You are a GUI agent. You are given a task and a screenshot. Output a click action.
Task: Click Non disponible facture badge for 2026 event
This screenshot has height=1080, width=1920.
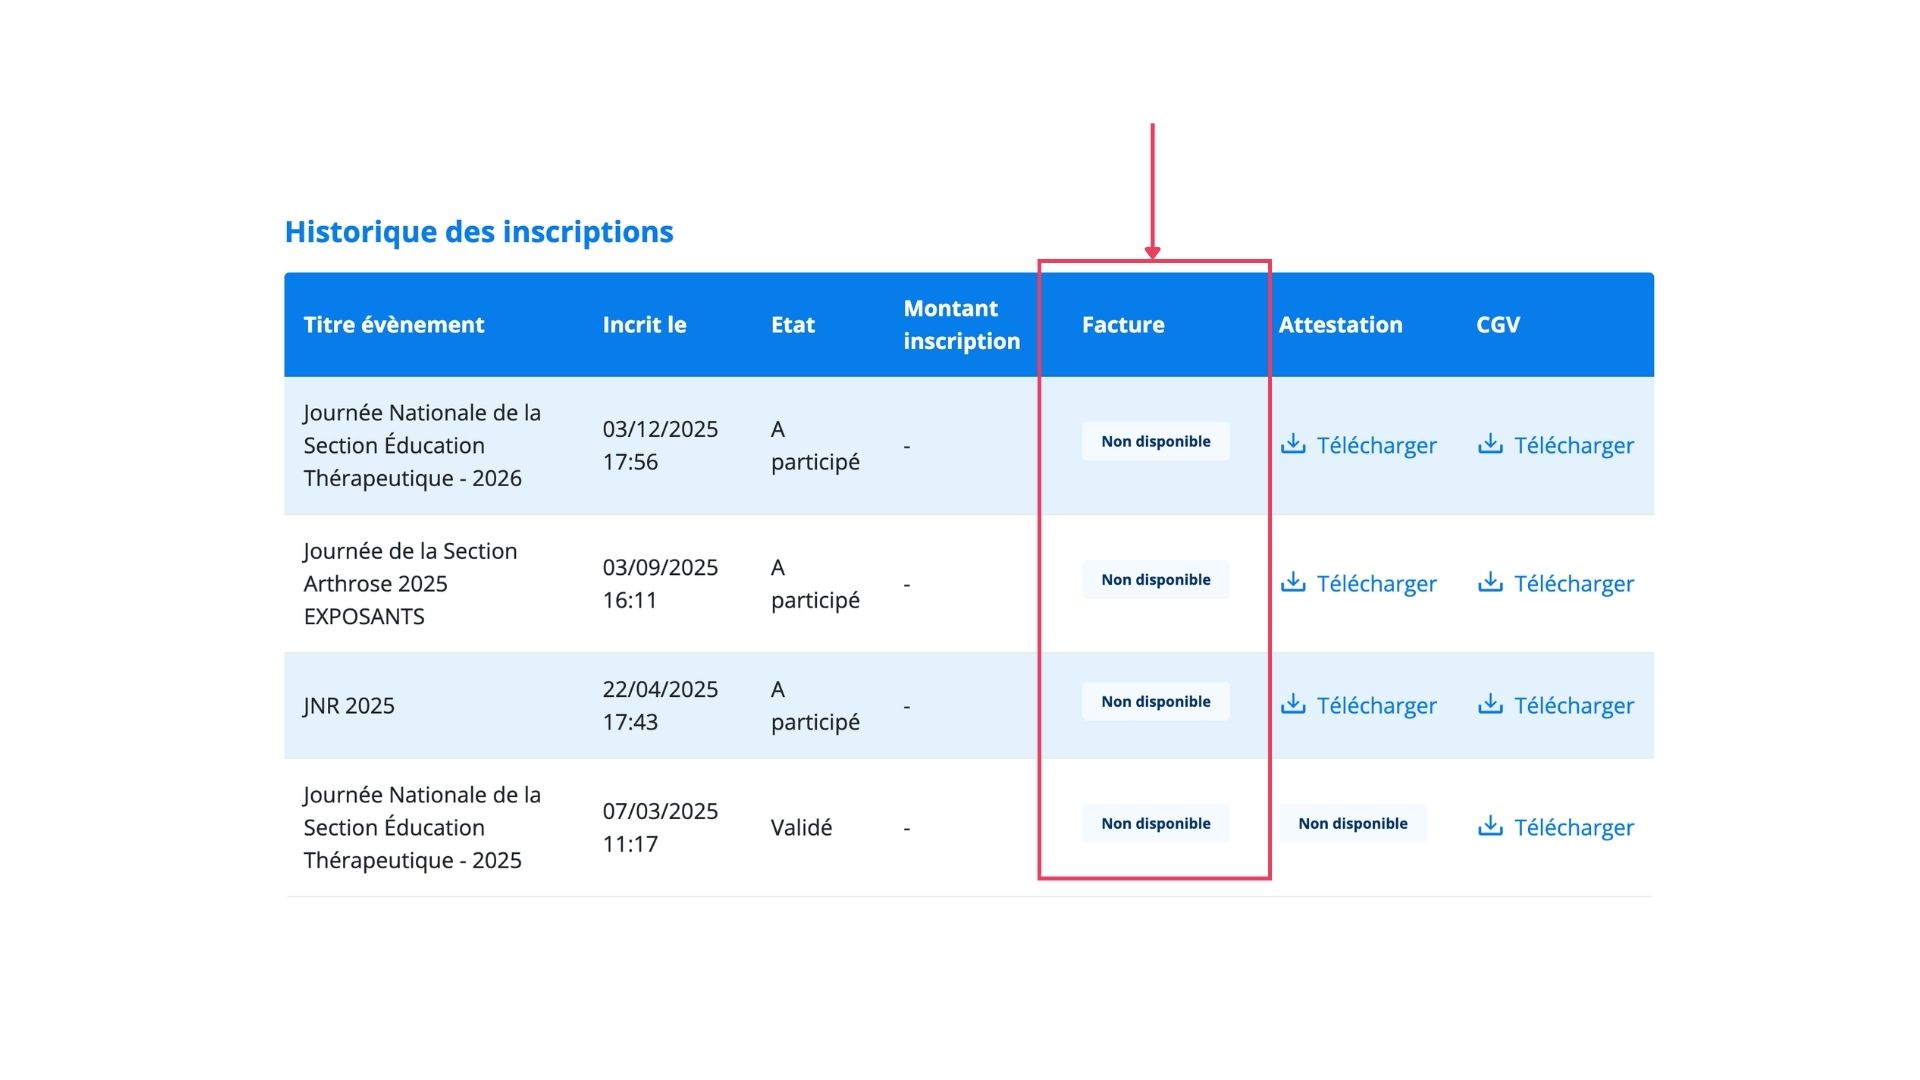point(1156,441)
